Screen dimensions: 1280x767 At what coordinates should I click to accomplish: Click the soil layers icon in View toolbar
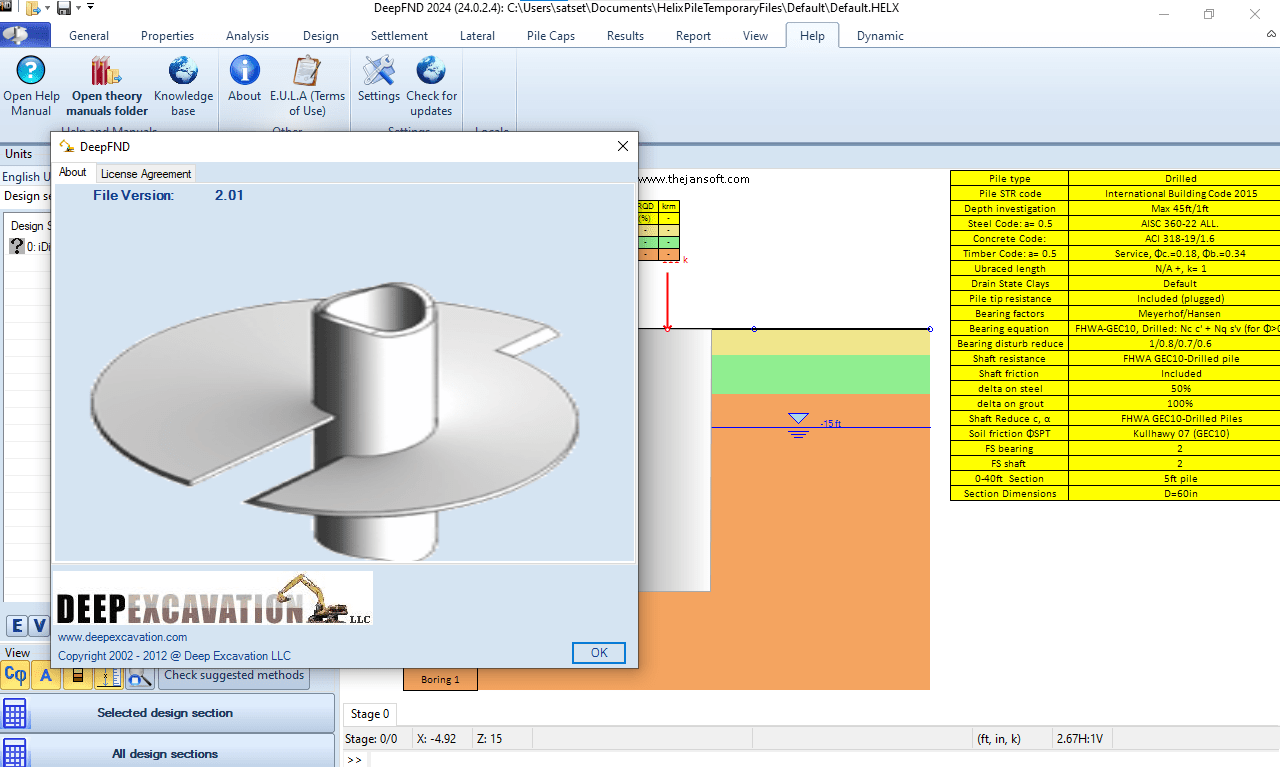click(77, 676)
